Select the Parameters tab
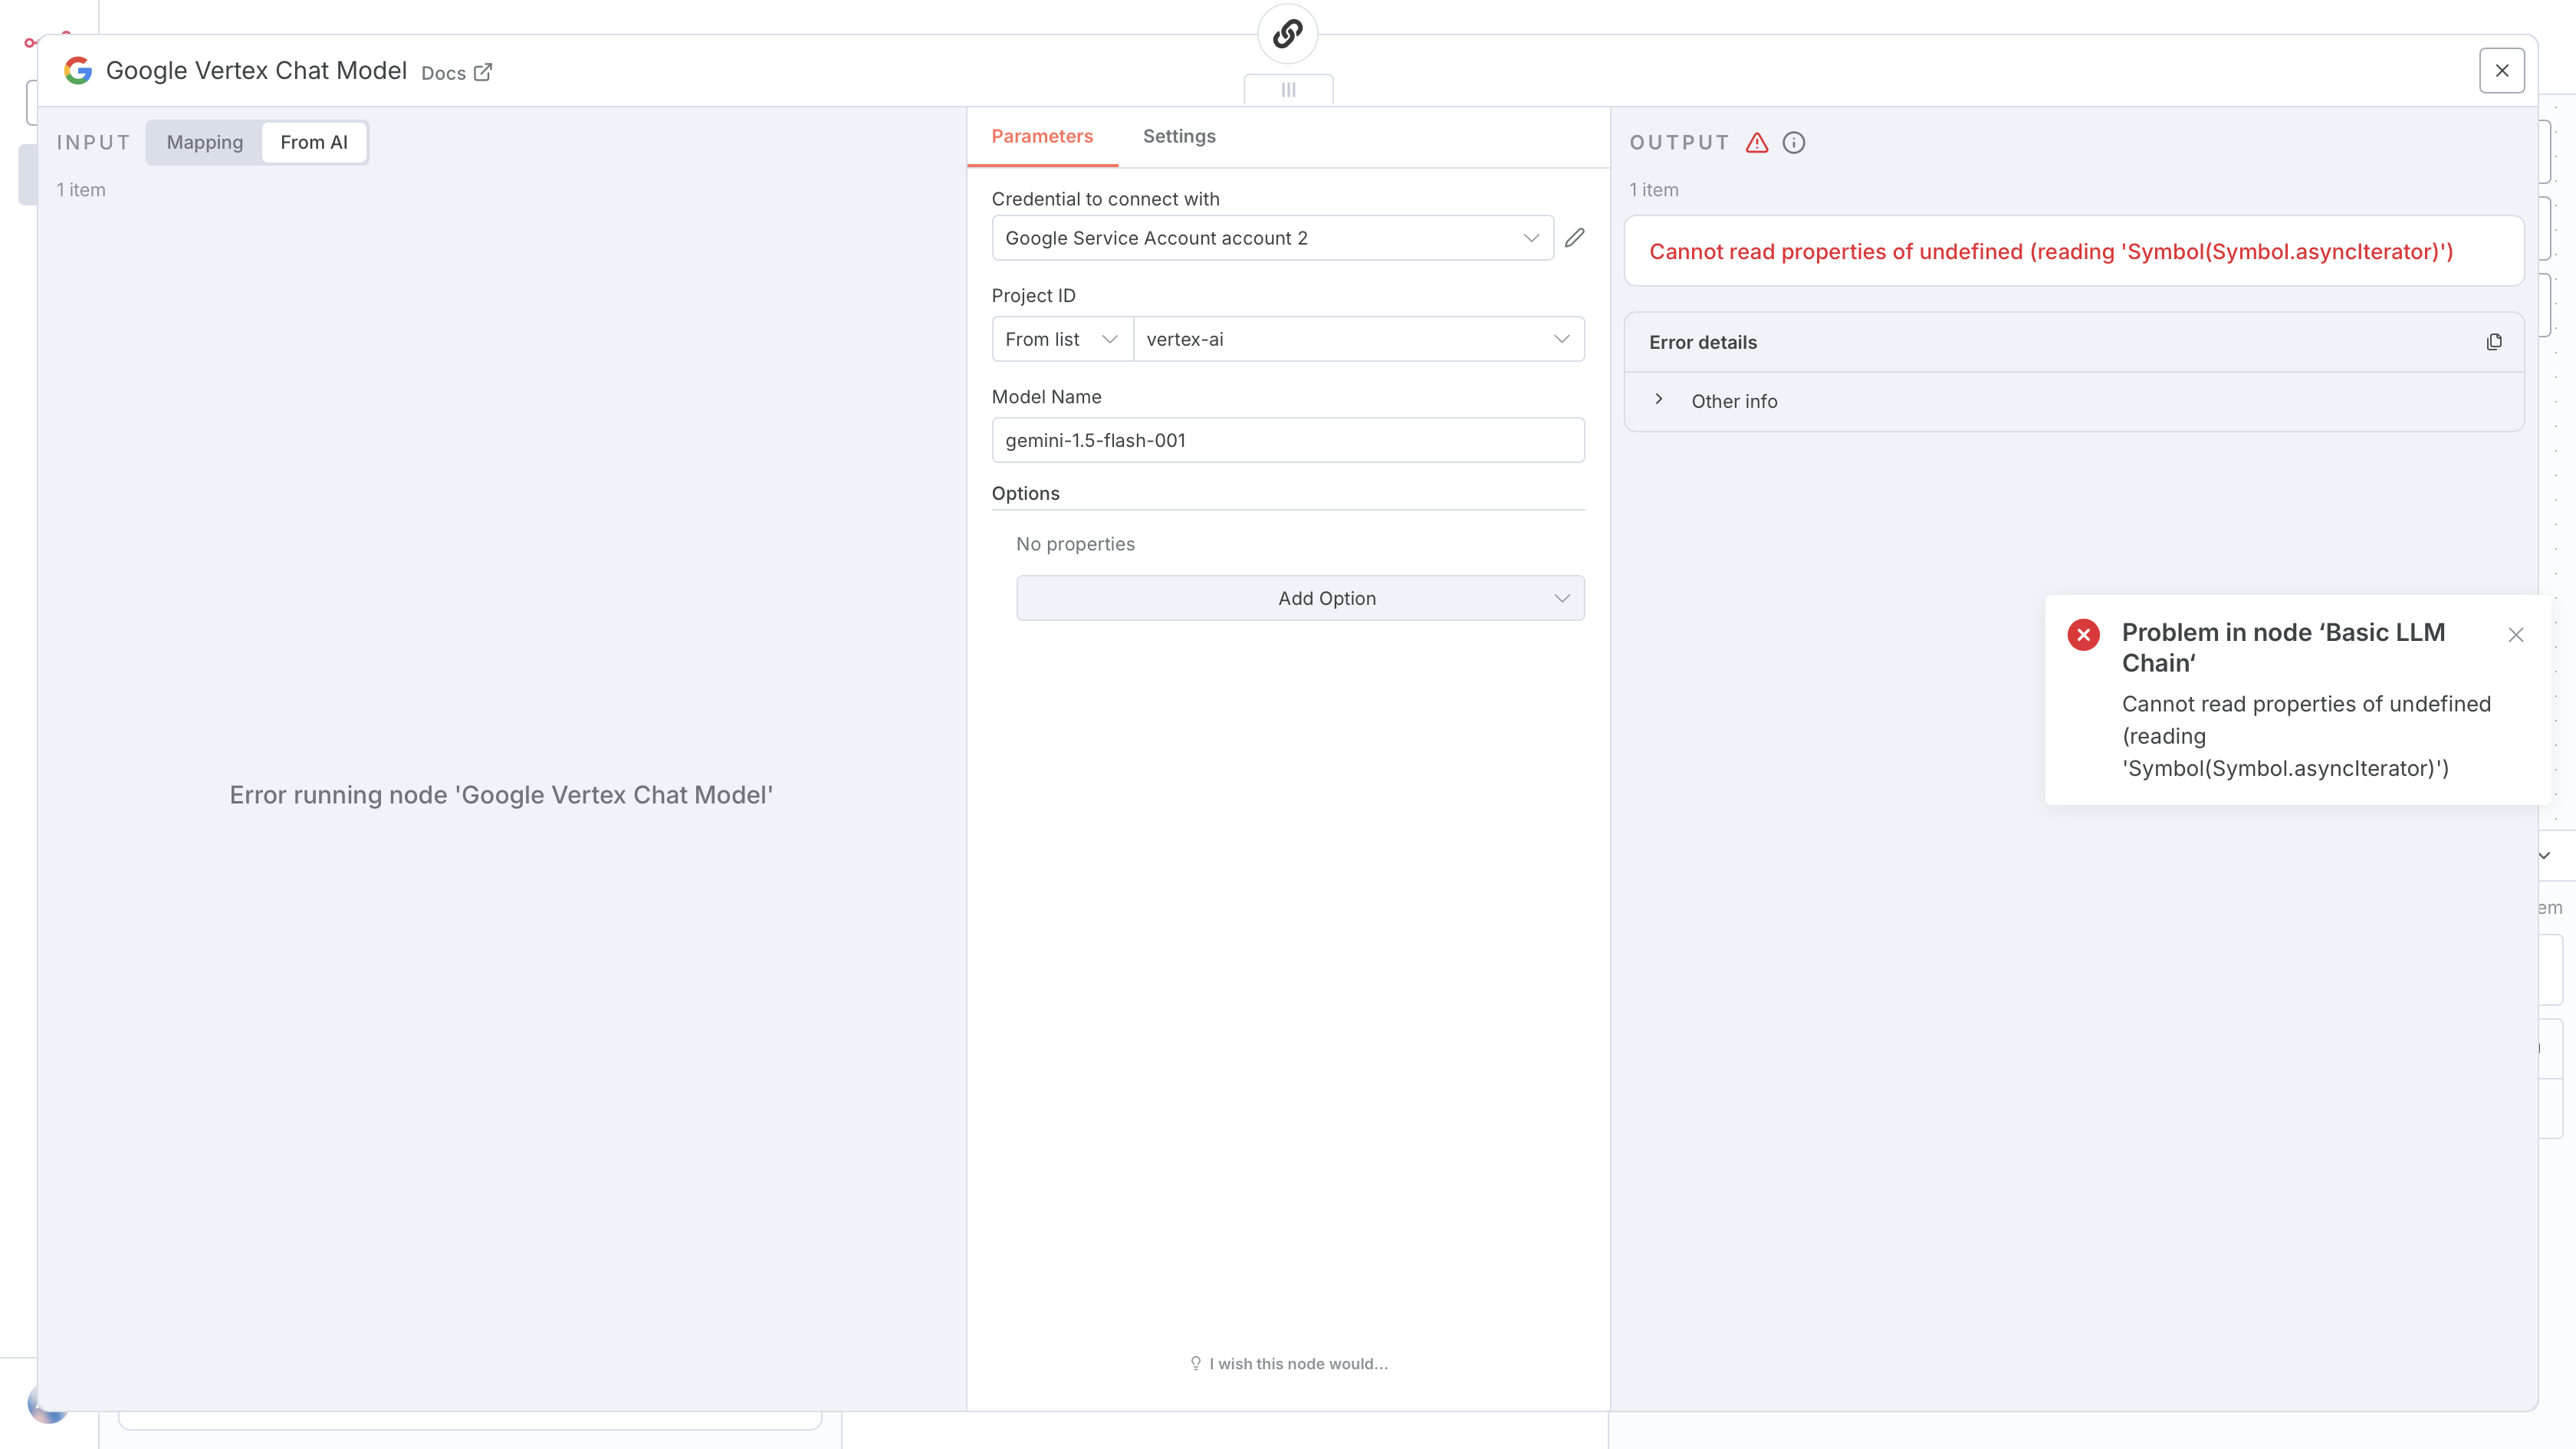 1041,136
